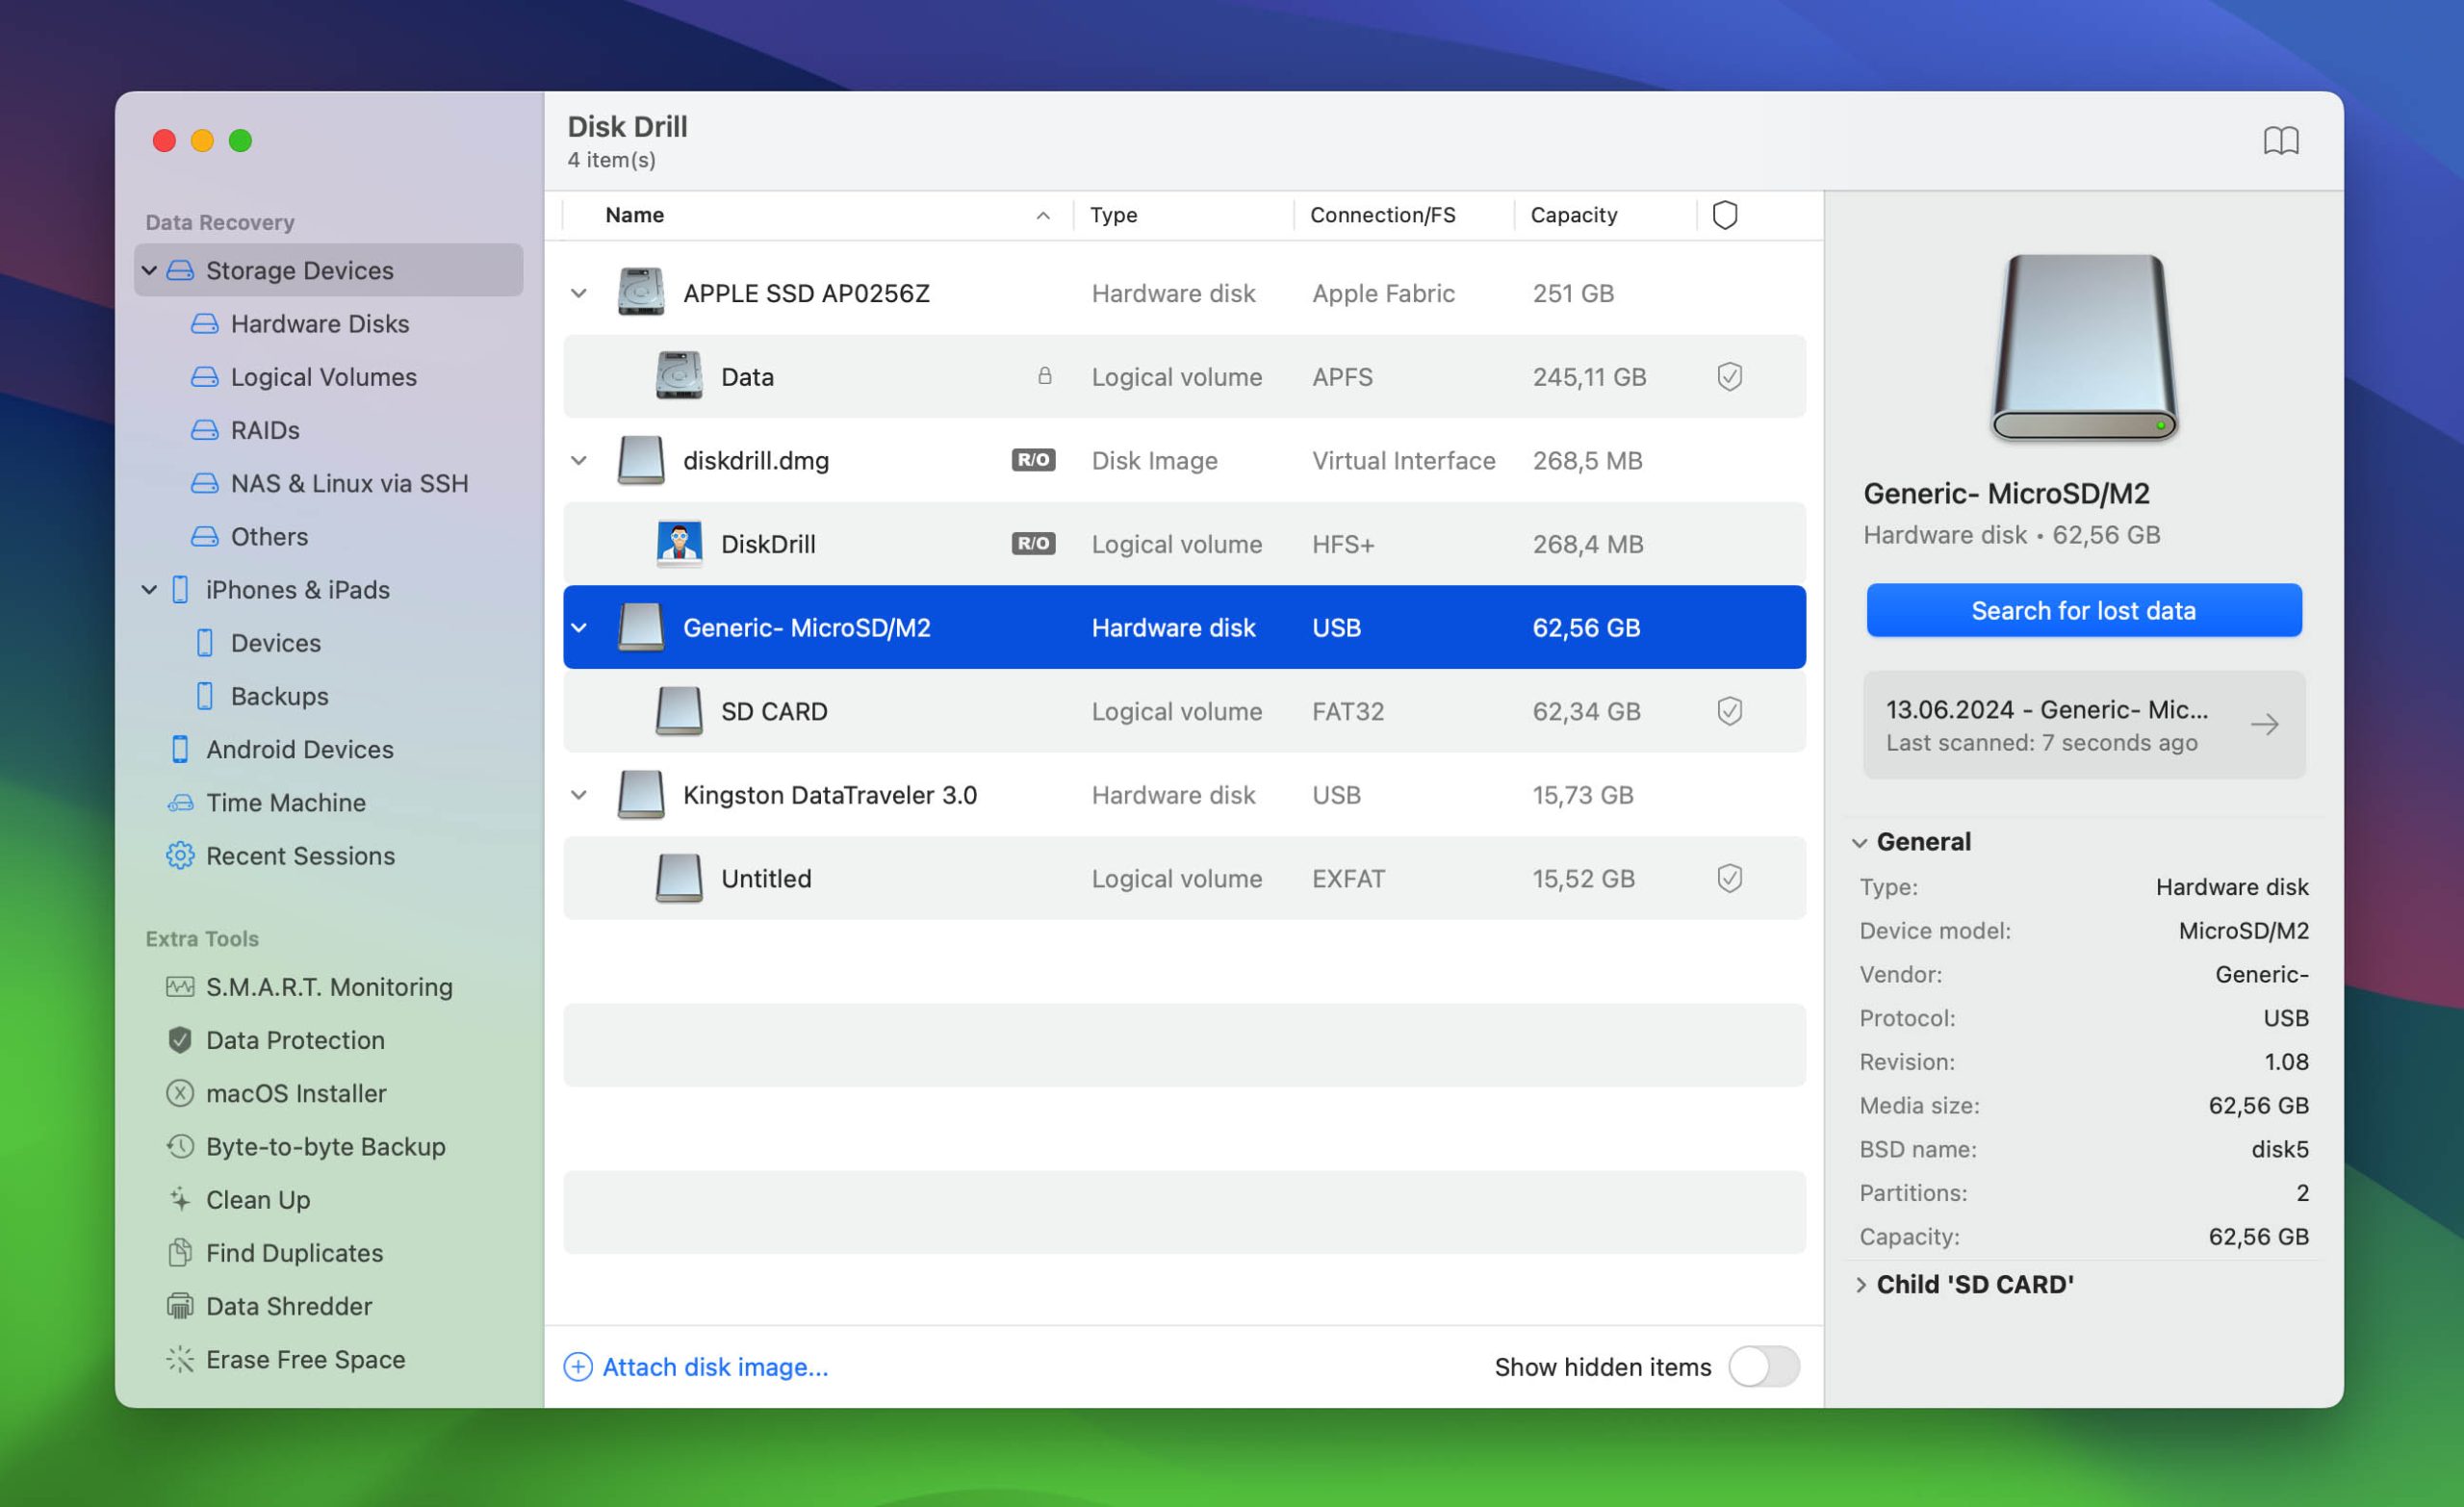This screenshot has height=1507, width=2464.
Task: Click the APPLE SSD AP0256Z disk icon
Action: (641, 293)
